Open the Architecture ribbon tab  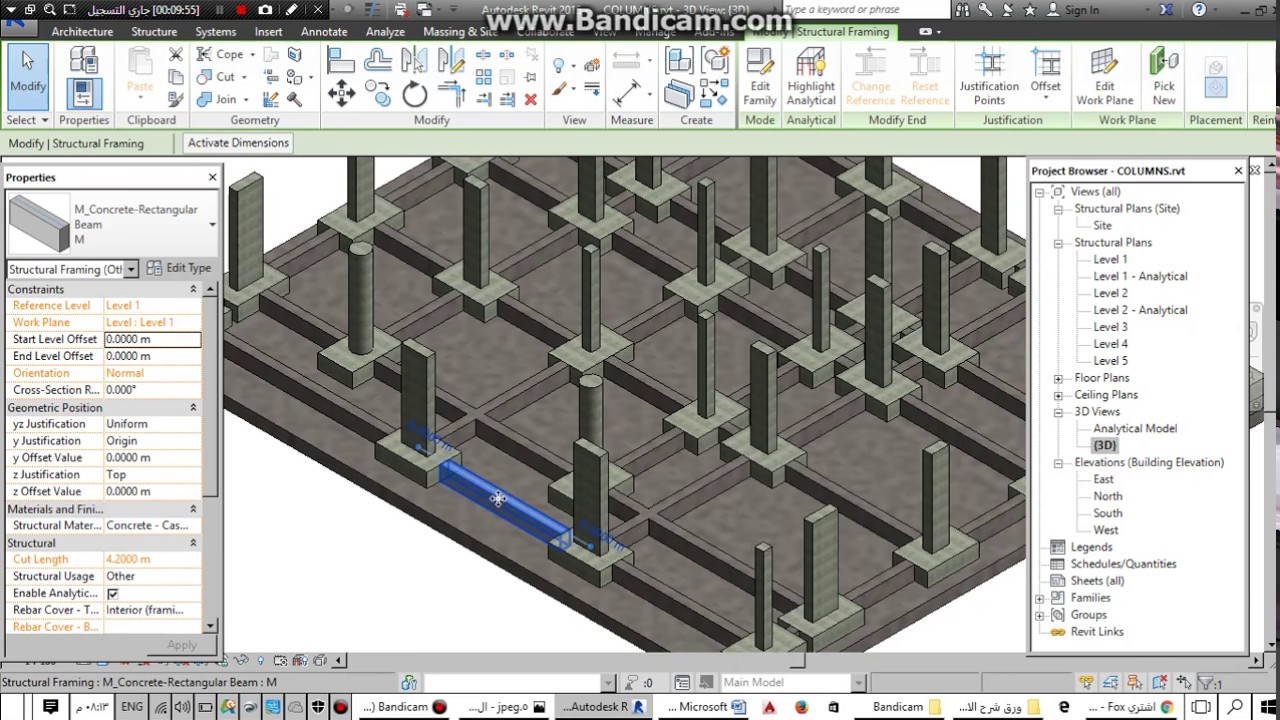pyautogui.click(x=82, y=32)
